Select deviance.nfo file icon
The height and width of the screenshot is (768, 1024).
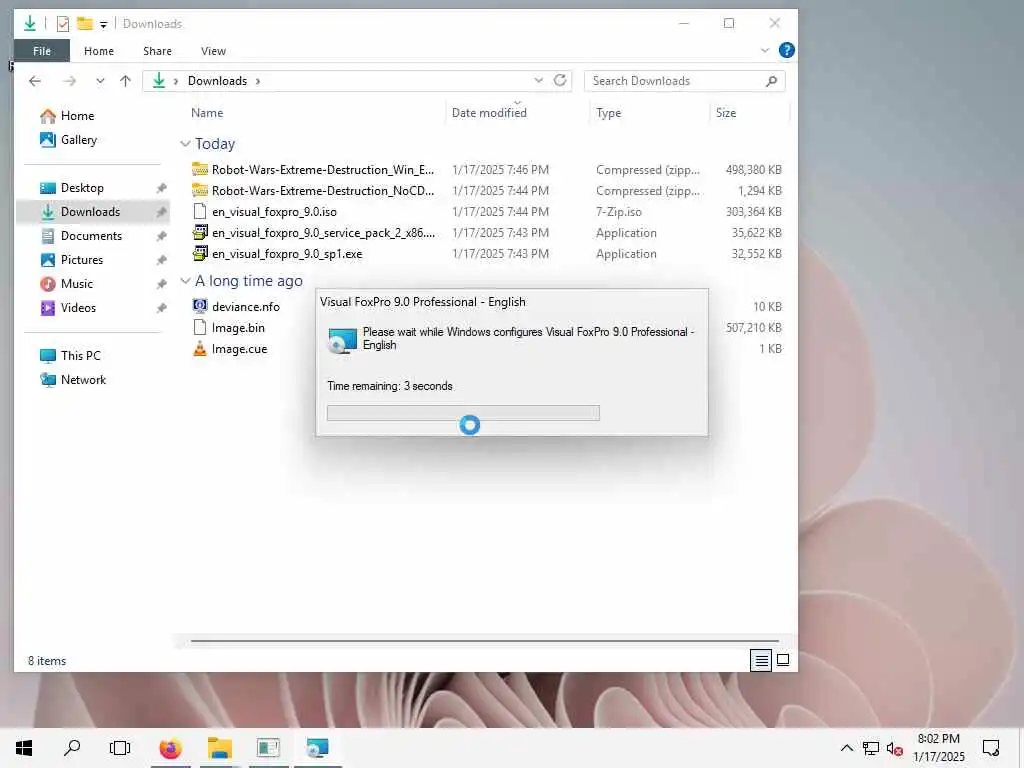(200, 306)
